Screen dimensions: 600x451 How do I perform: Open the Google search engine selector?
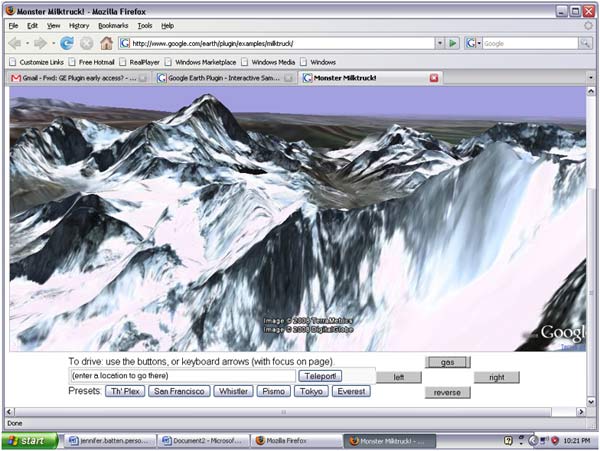tap(473, 43)
